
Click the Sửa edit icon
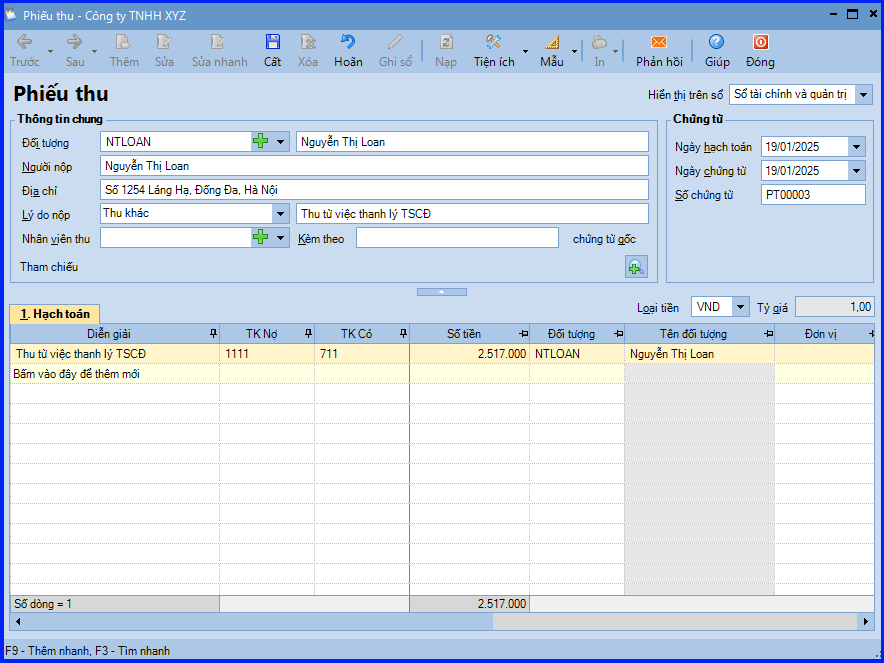(x=164, y=51)
